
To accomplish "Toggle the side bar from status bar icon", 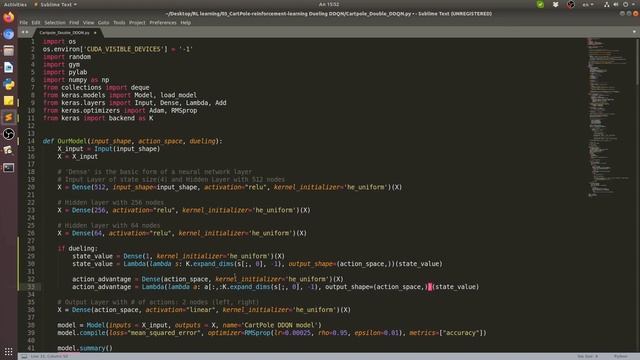I will 24,356.
